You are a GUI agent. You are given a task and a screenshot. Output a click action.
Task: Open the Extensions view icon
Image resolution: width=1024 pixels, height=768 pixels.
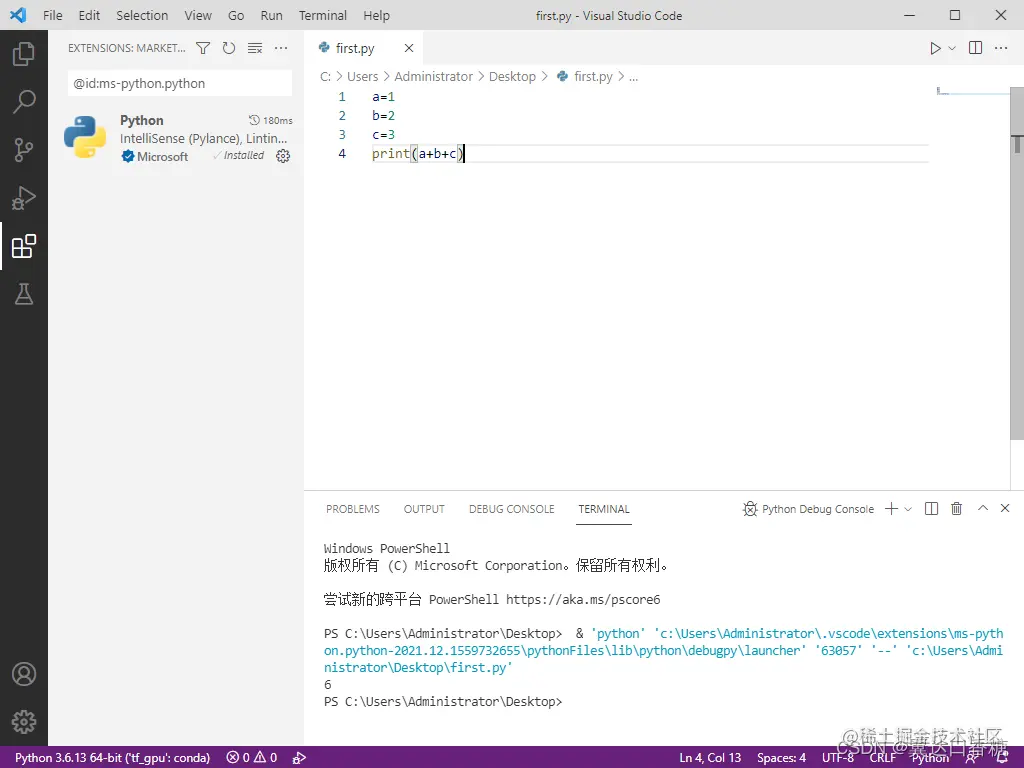[x=24, y=246]
